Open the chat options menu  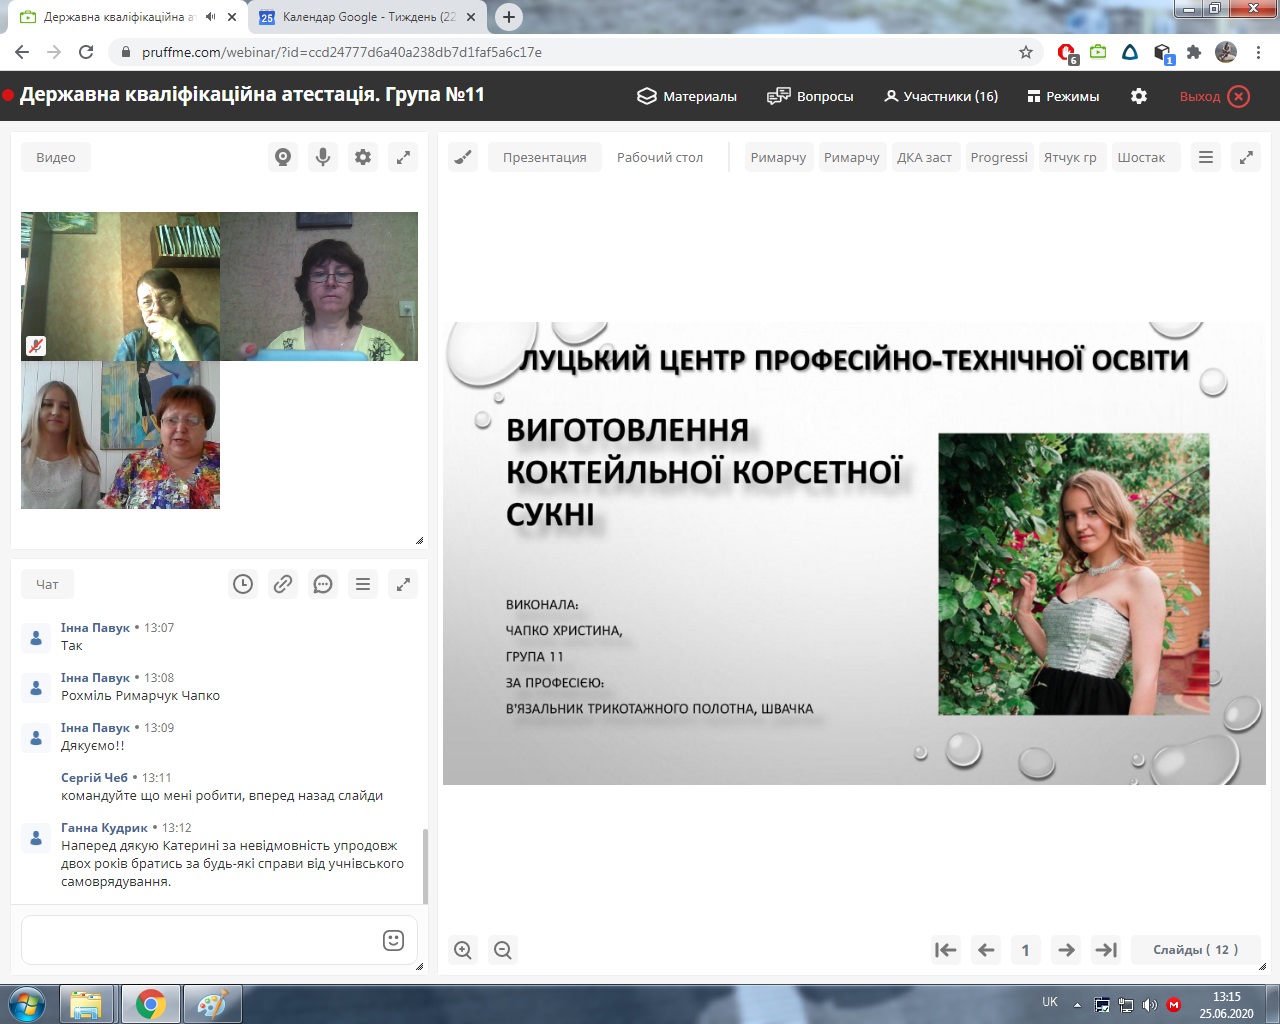[x=363, y=584]
